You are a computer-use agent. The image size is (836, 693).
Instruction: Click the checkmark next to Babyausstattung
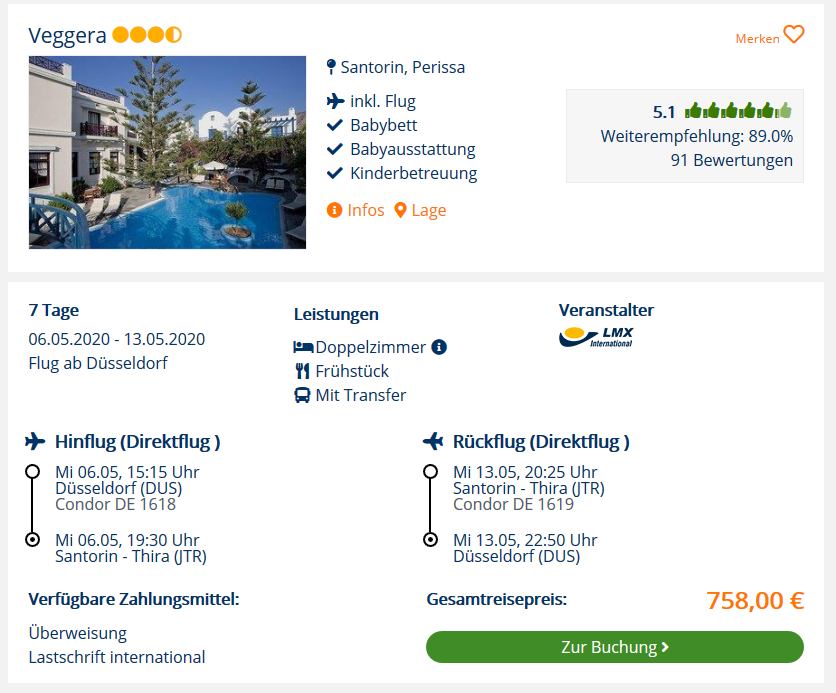tap(336, 149)
